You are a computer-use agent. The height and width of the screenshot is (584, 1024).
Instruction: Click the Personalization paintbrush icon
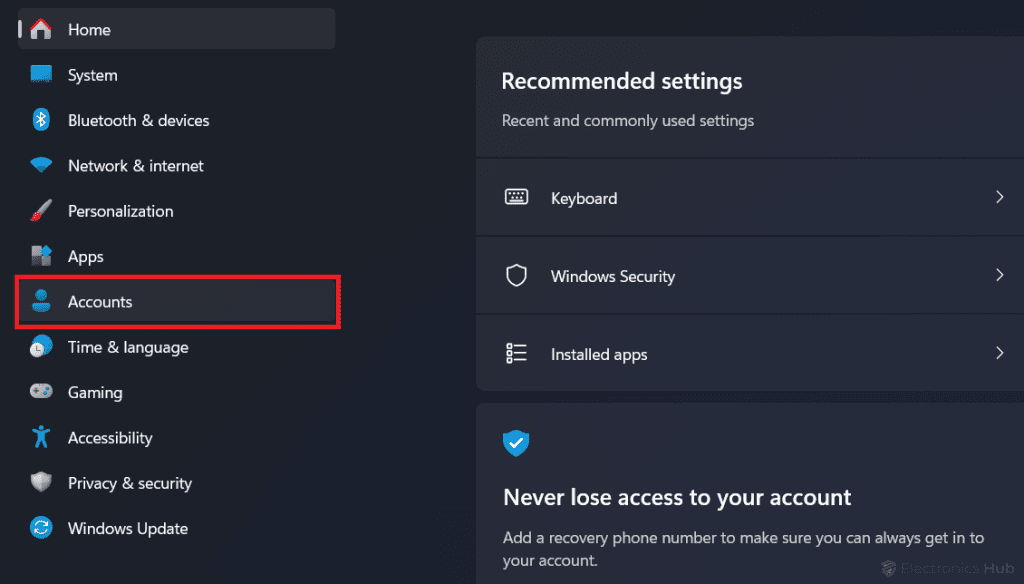coord(41,211)
